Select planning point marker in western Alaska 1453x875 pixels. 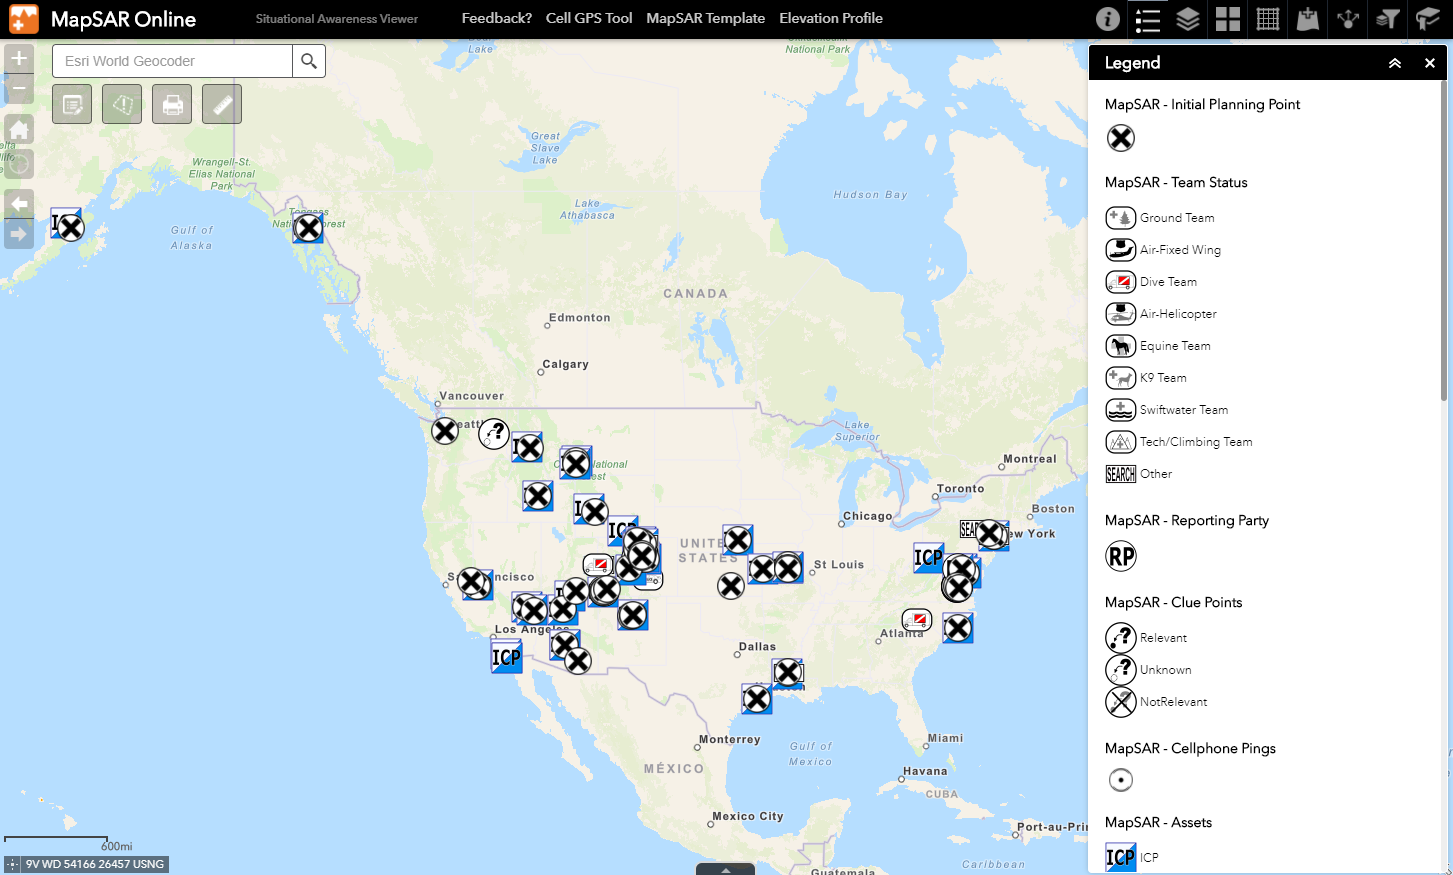coord(70,228)
